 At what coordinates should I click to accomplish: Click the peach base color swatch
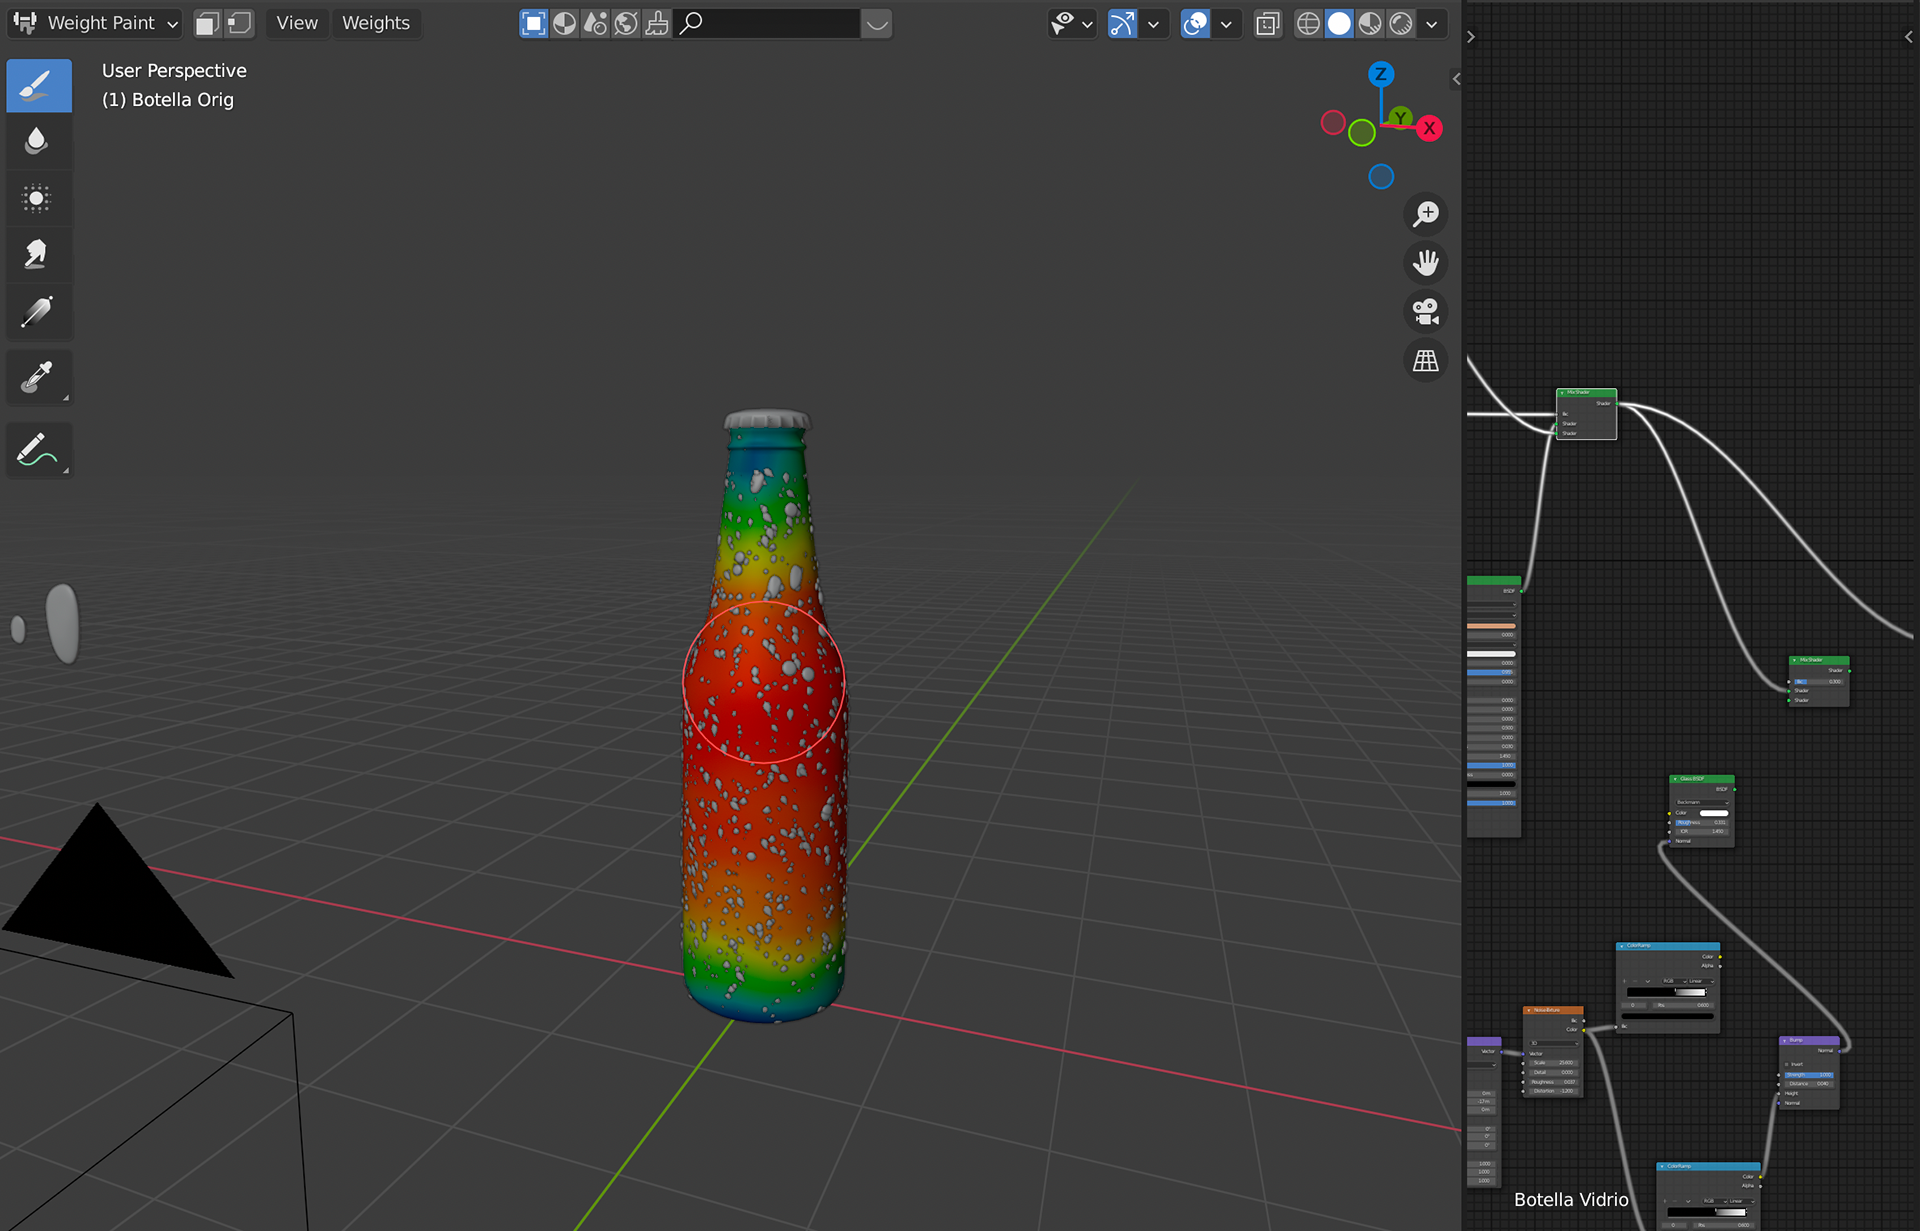point(1491,626)
